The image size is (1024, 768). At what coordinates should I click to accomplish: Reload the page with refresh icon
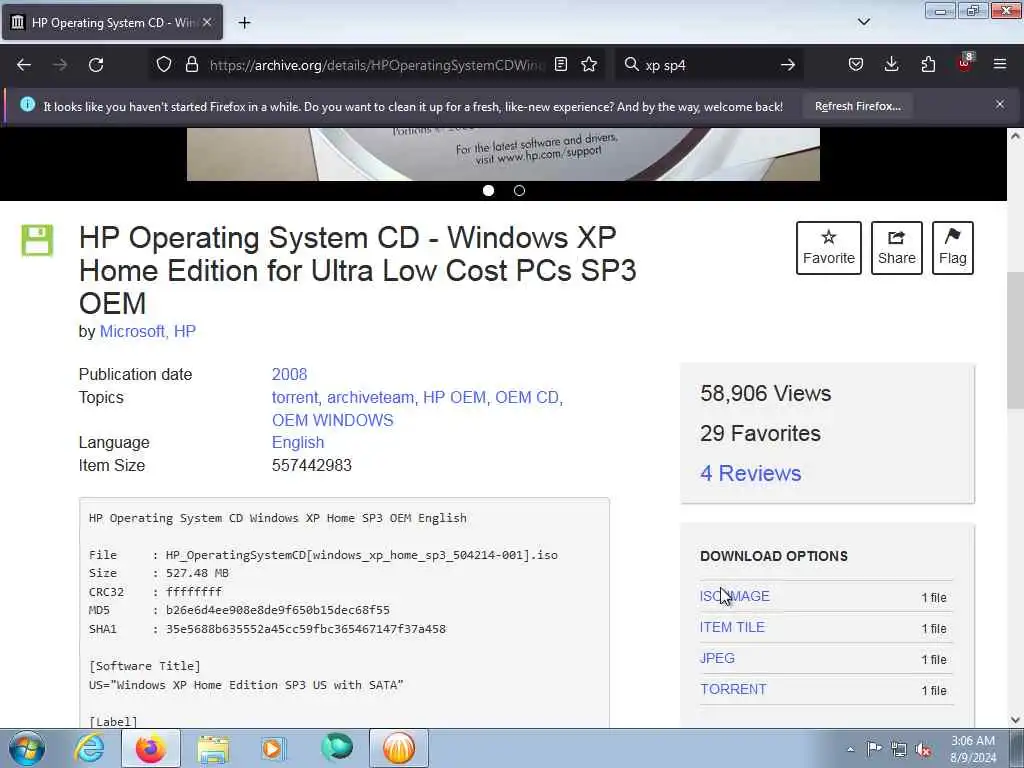[x=96, y=65]
